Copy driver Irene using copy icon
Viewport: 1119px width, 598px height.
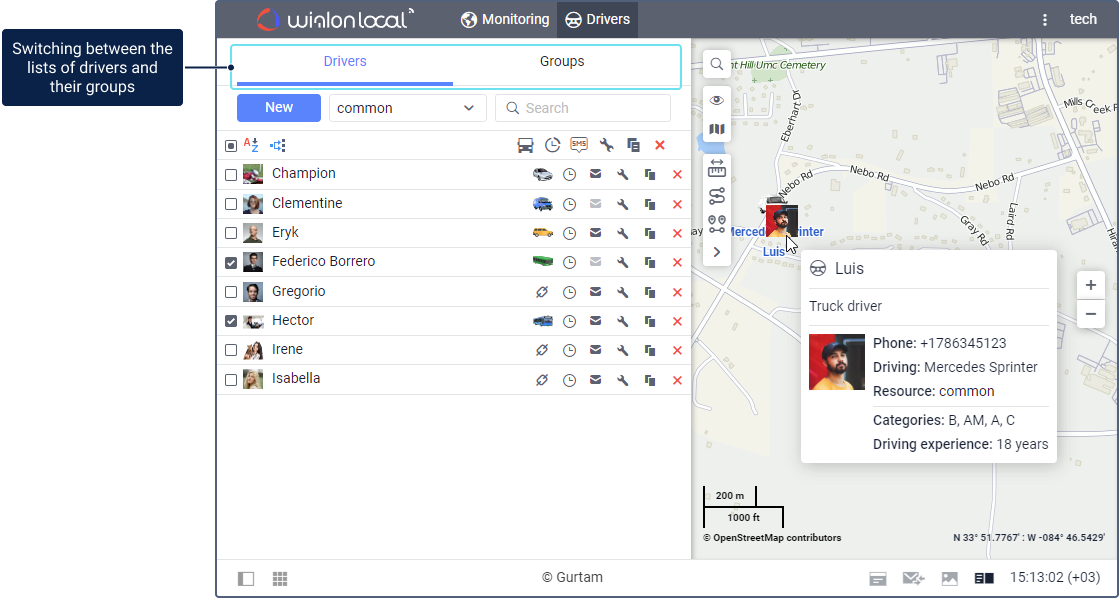tap(650, 351)
